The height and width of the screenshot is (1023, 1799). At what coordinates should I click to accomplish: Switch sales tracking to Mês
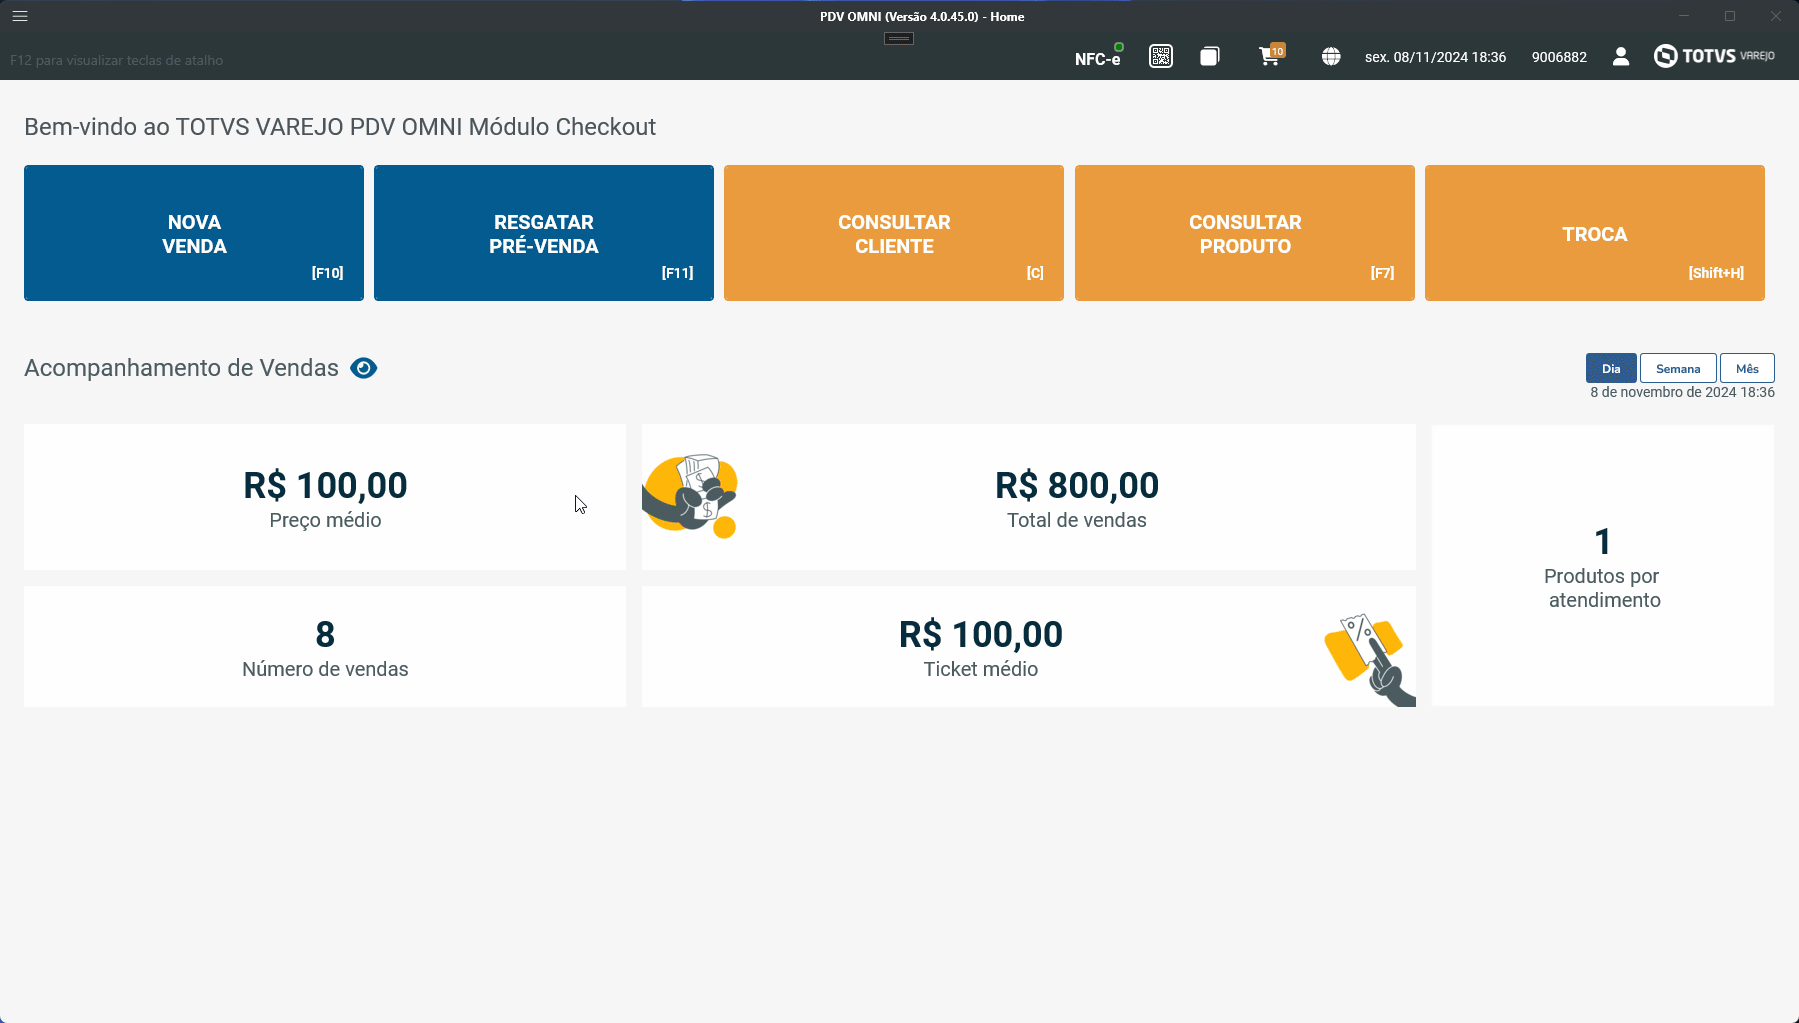pyautogui.click(x=1747, y=368)
